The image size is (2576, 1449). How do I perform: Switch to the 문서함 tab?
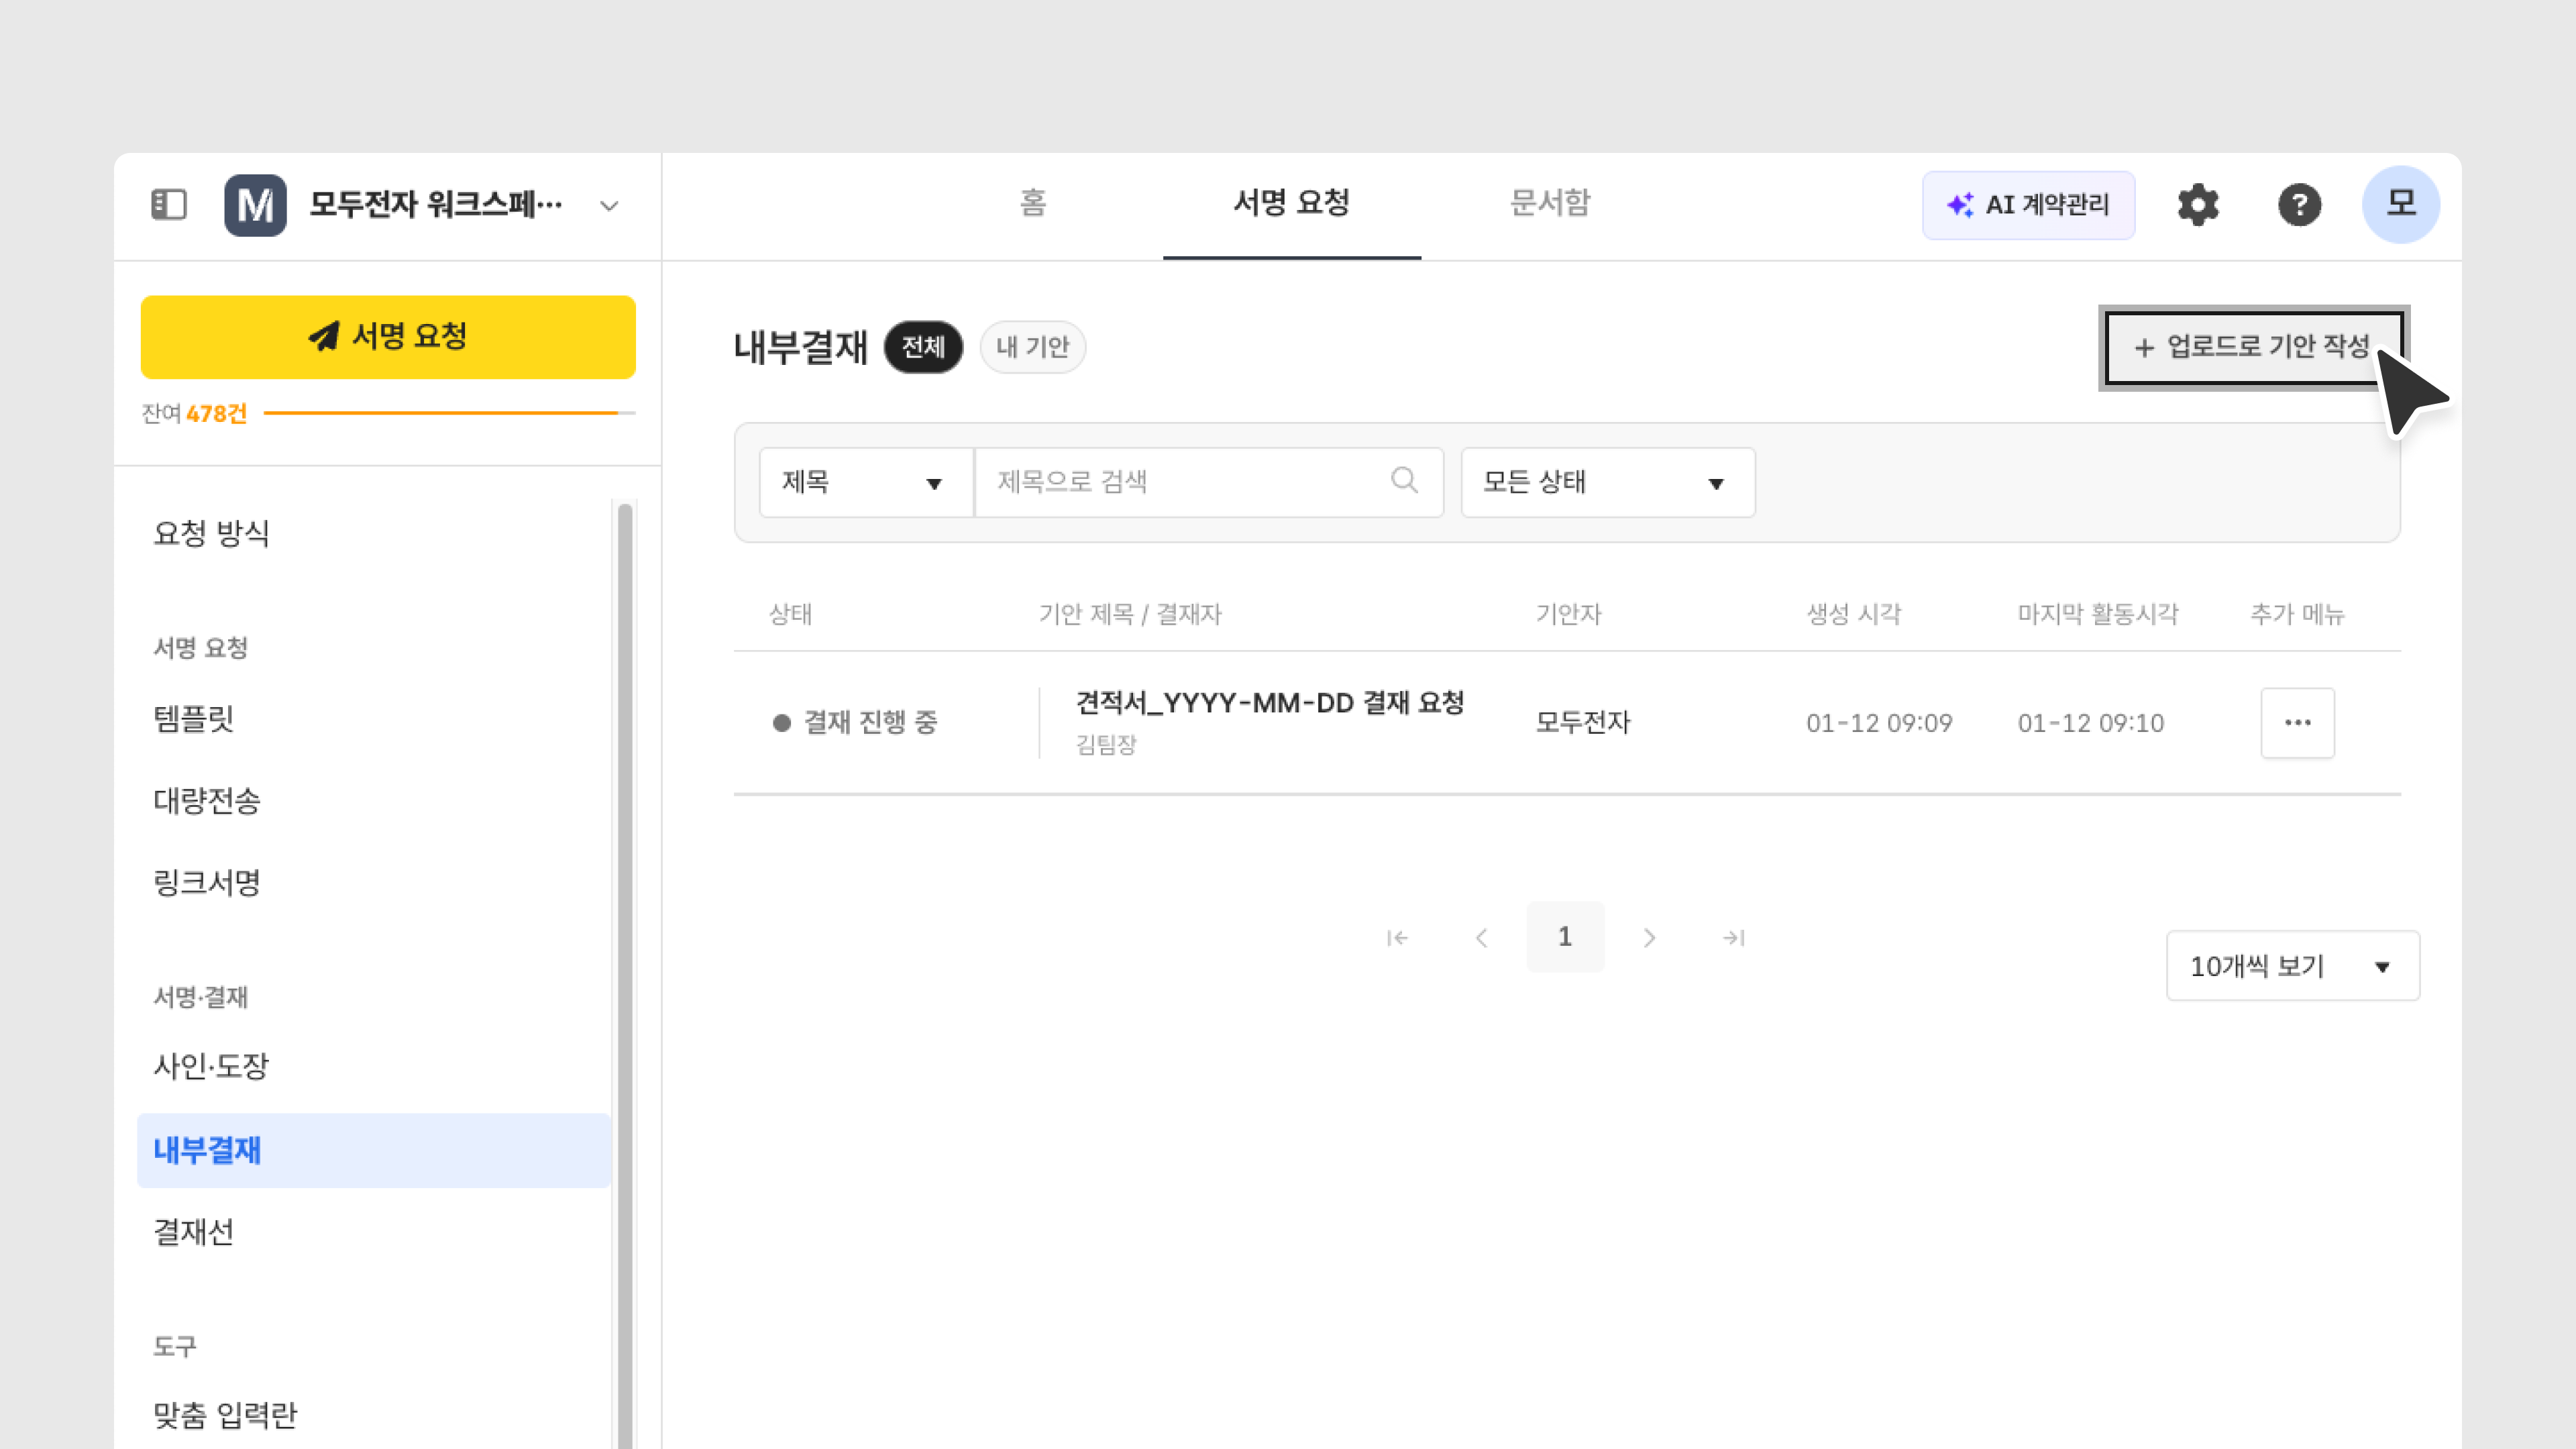point(1549,203)
